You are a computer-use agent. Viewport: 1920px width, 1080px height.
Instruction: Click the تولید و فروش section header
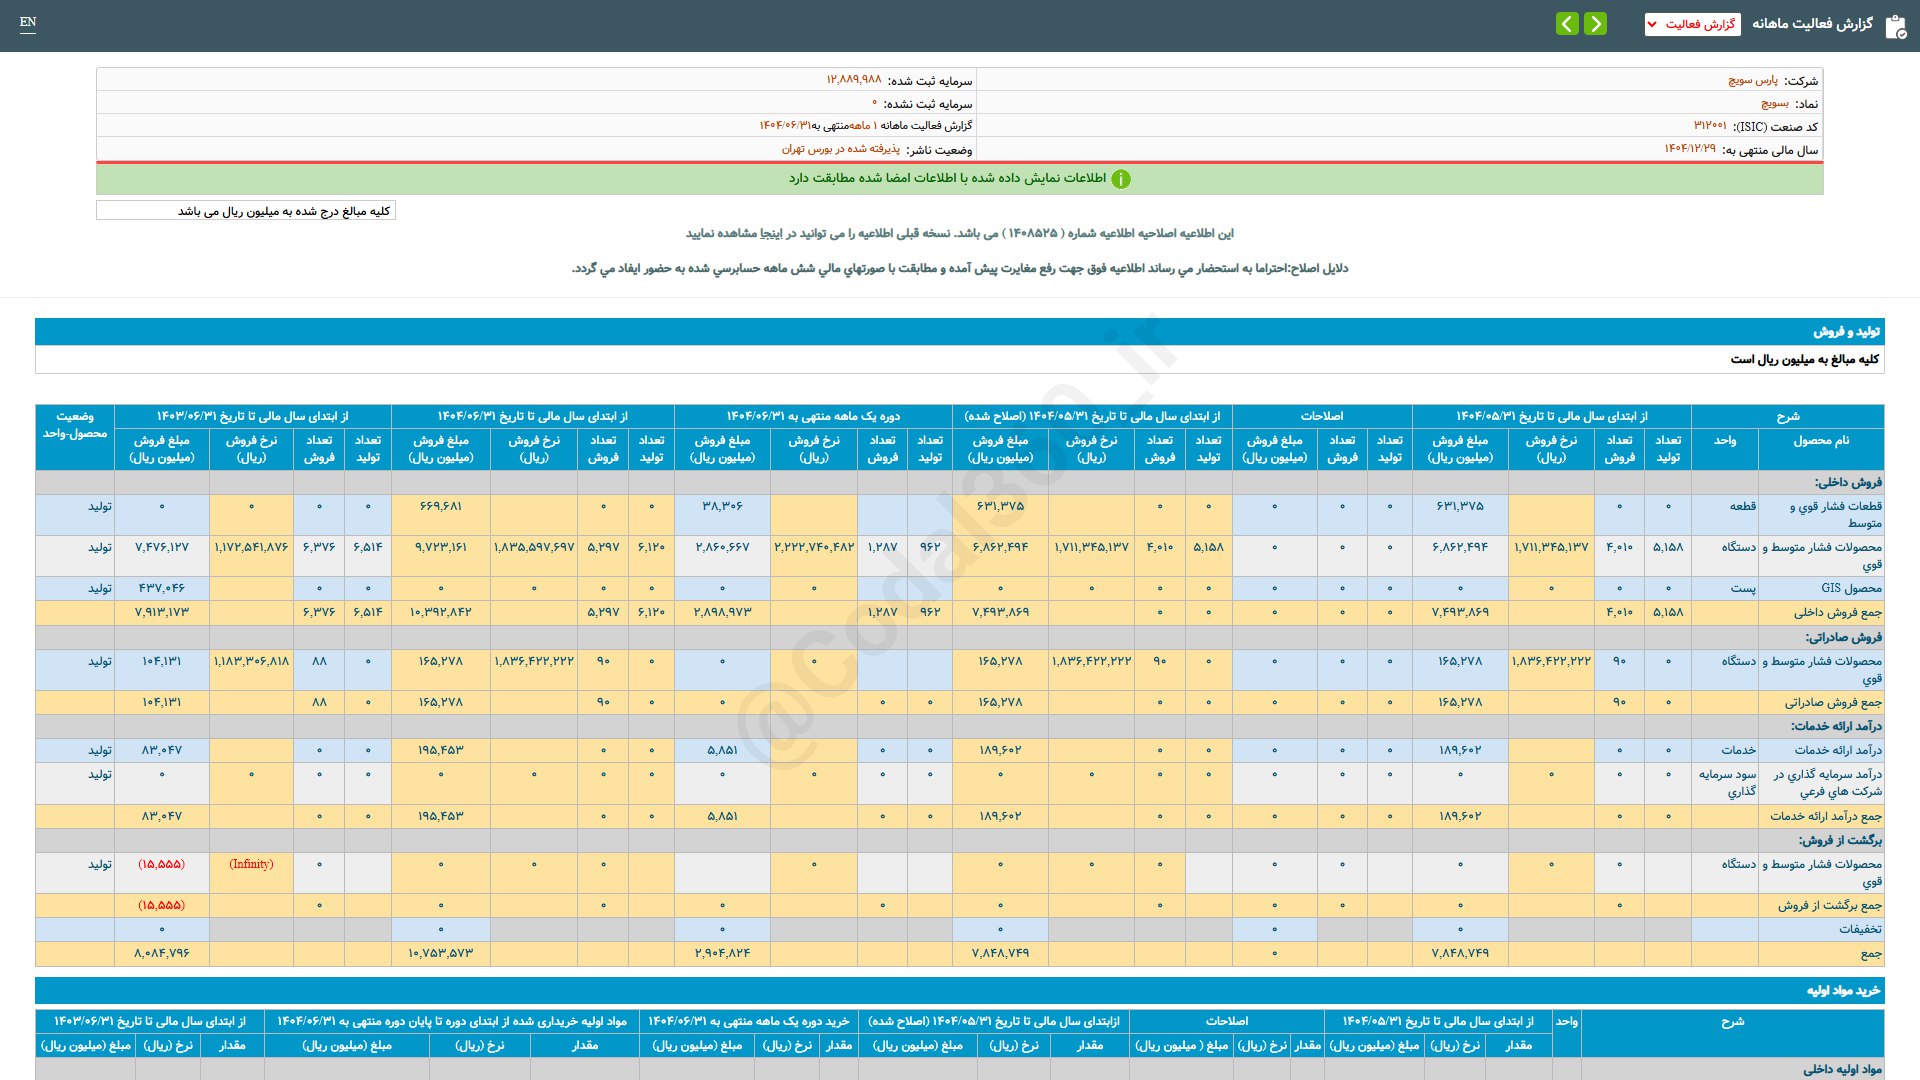pos(1846,331)
